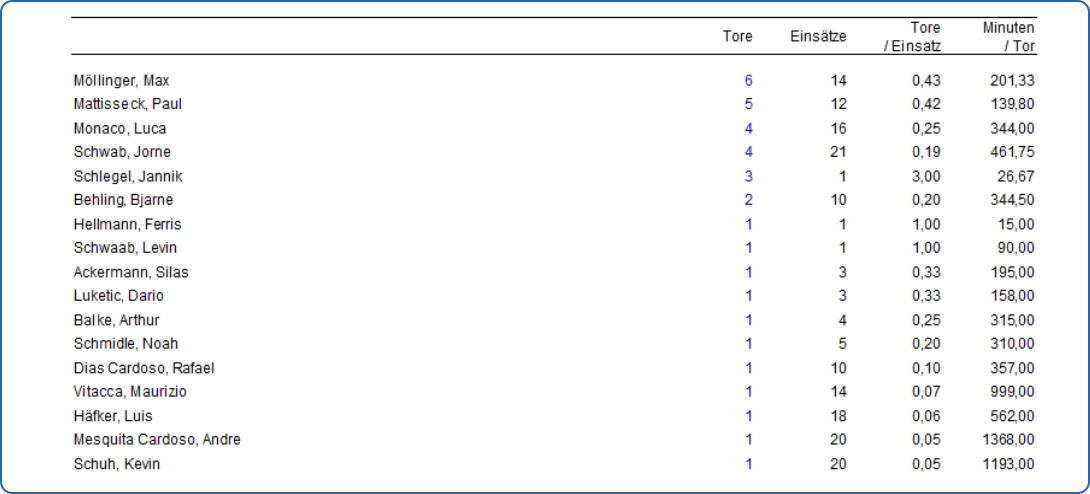1090x494 pixels.
Task: Click the 201,33 minutes per goal value
Action: point(1012,81)
